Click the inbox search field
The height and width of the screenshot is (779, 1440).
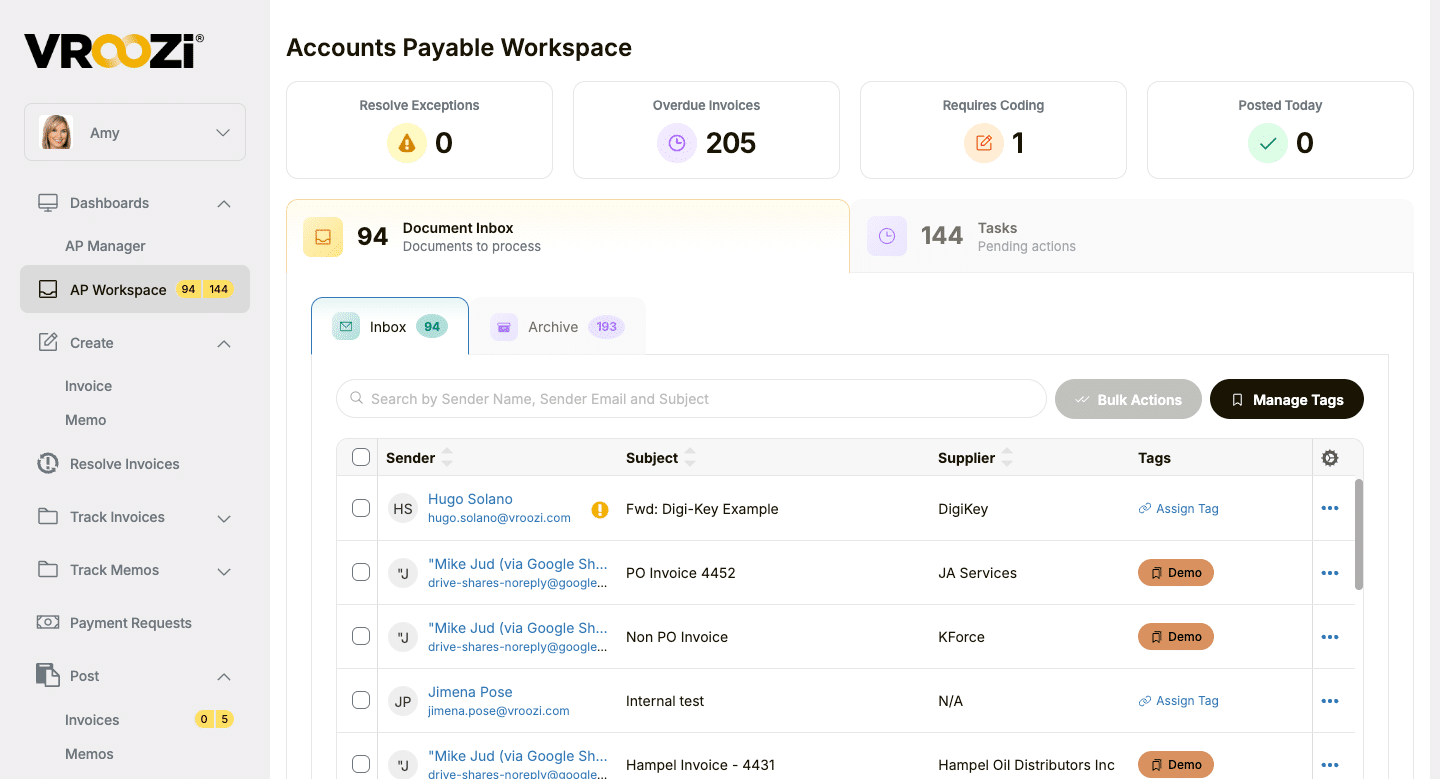[692, 399]
